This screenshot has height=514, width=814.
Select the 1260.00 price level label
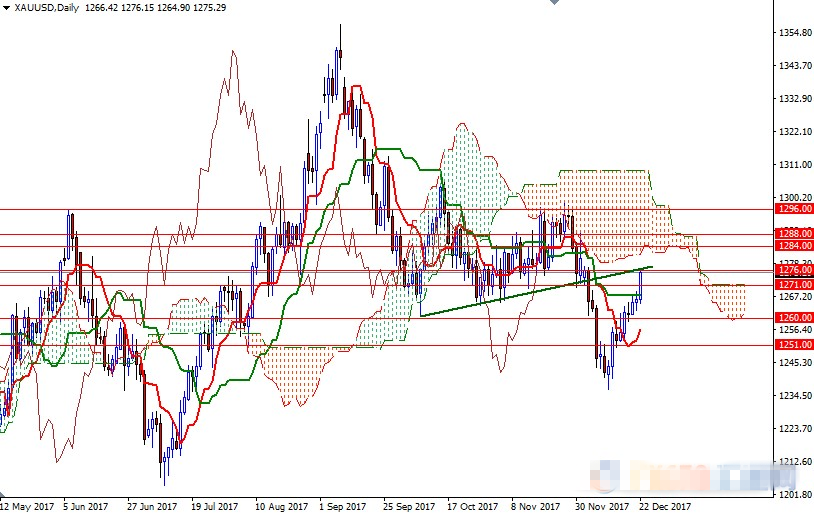point(794,318)
